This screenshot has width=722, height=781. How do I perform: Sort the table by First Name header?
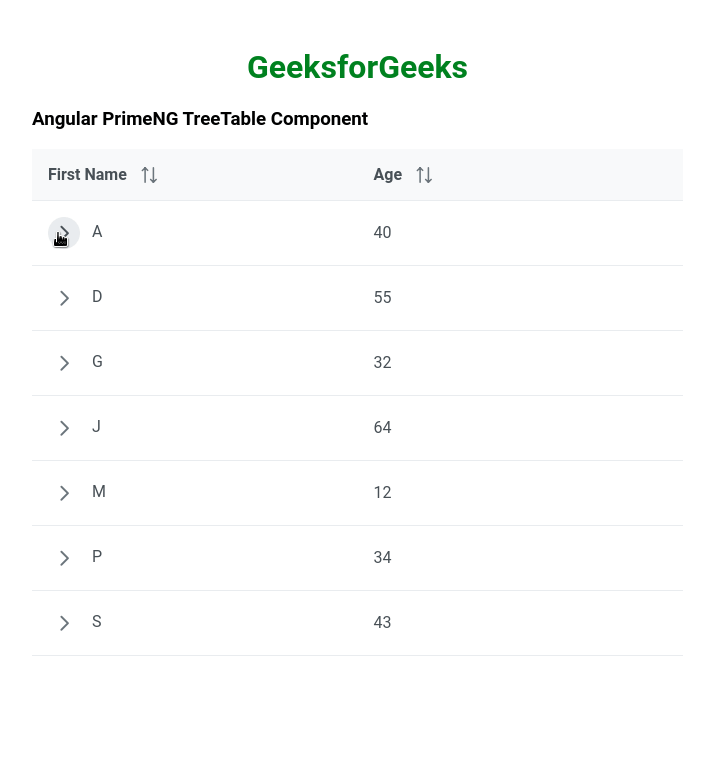click(x=88, y=175)
